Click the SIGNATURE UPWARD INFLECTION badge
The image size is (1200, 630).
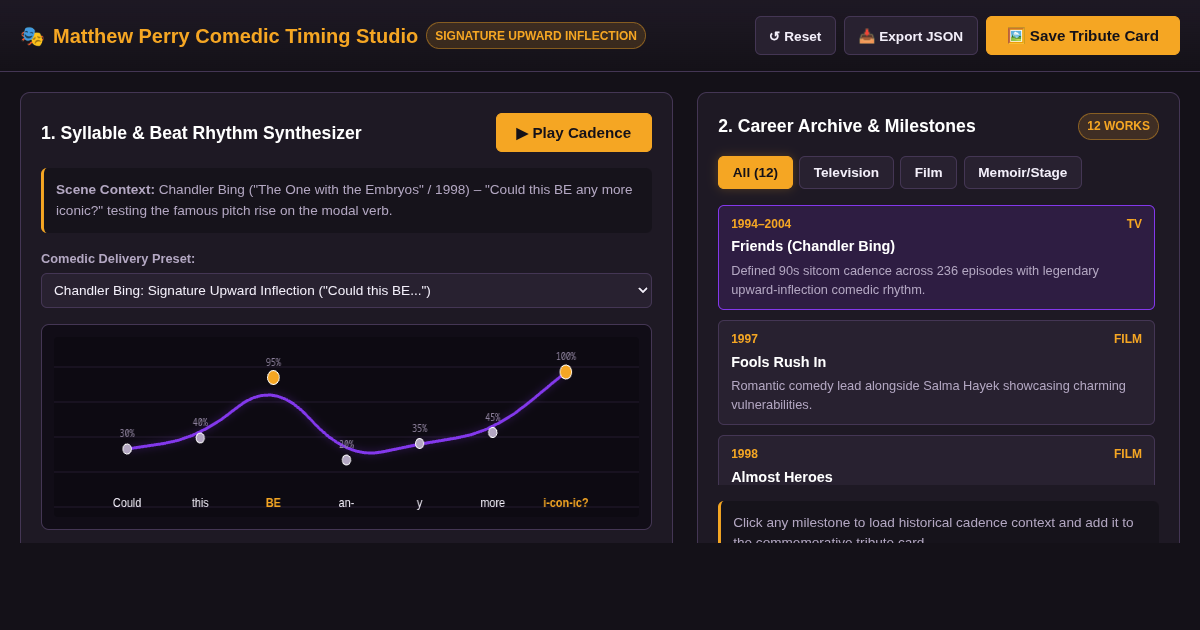point(536,36)
